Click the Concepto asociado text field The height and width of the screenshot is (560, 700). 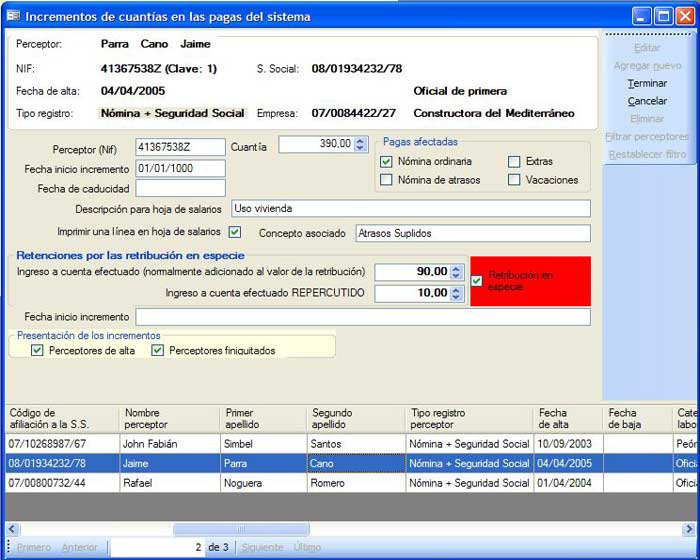(x=472, y=233)
